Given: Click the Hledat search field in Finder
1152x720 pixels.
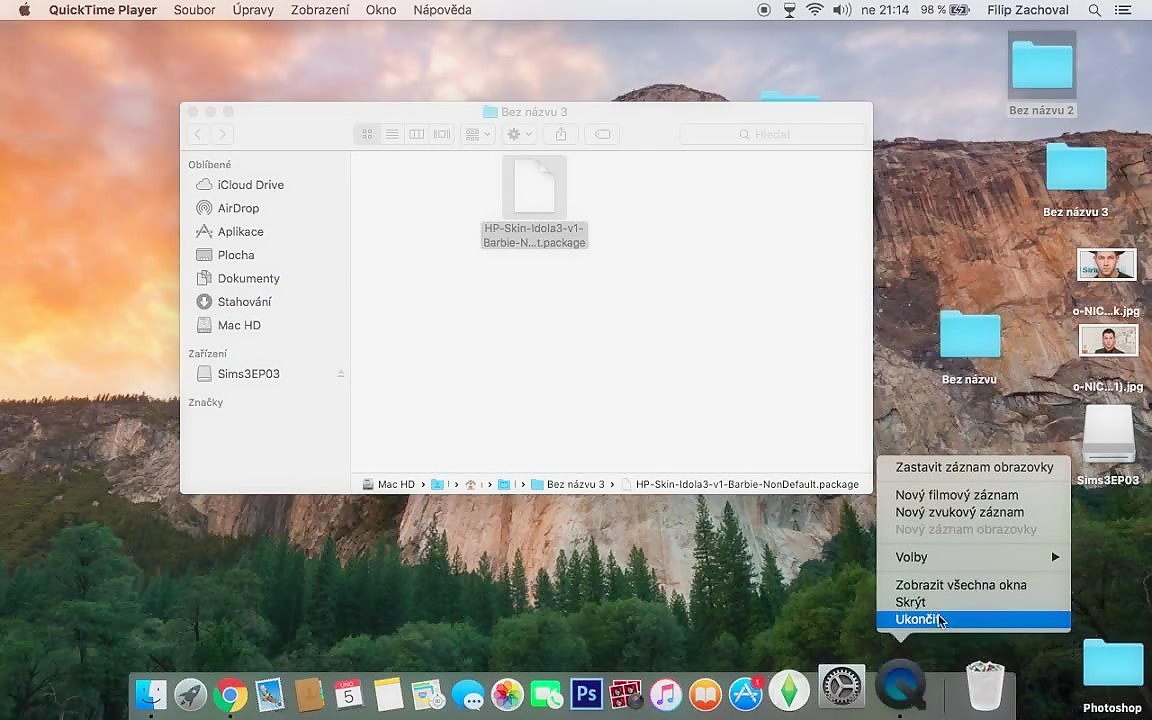Looking at the screenshot, I should [772, 134].
